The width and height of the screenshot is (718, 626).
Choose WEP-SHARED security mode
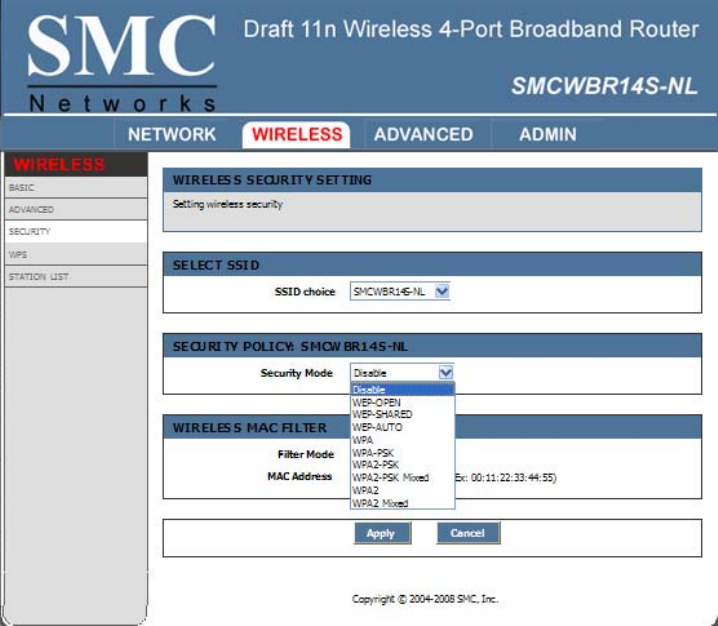click(x=403, y=414)
